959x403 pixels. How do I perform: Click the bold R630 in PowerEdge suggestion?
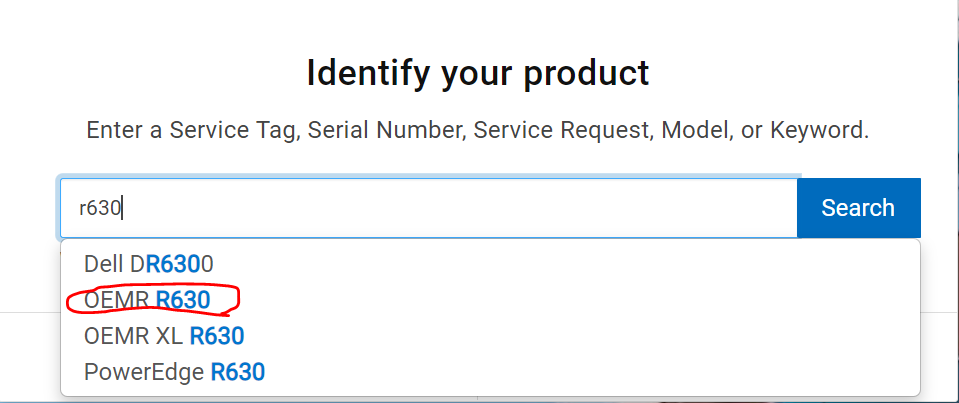tap(237, 372)
